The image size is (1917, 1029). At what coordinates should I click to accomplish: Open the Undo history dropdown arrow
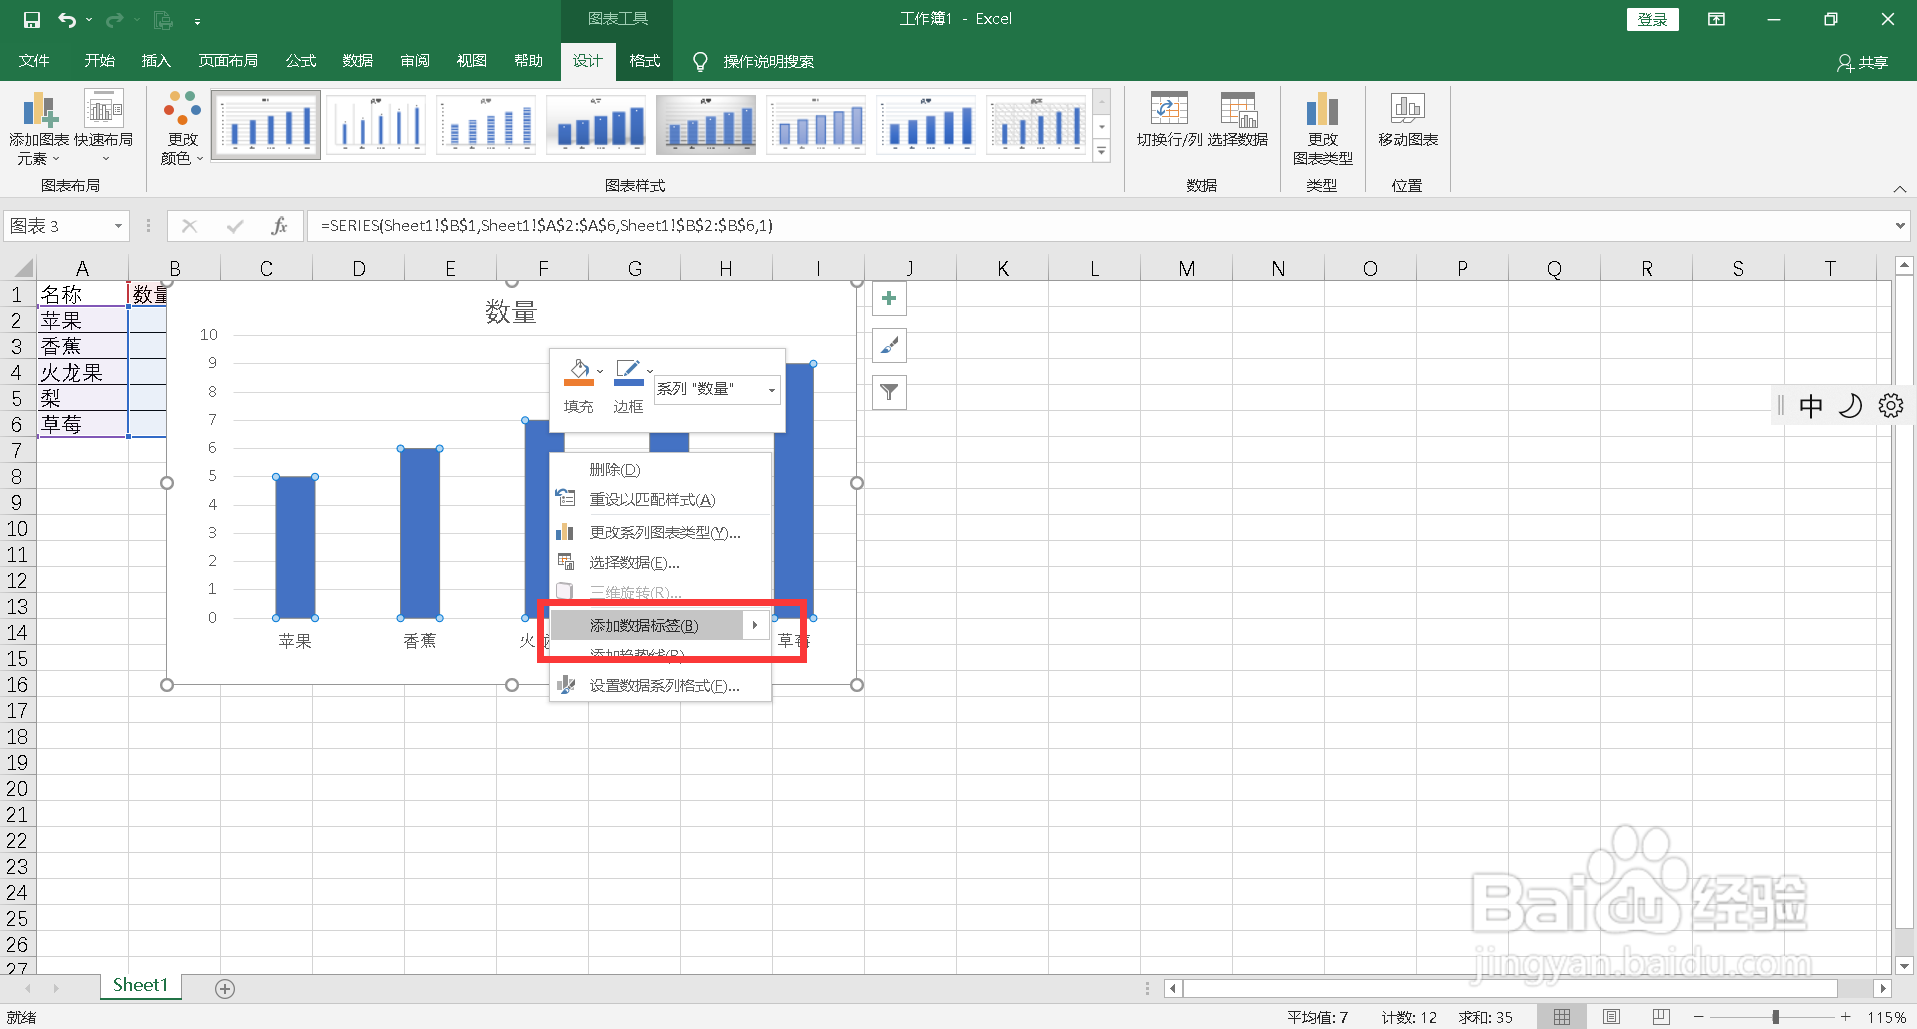tap(89, 20)
